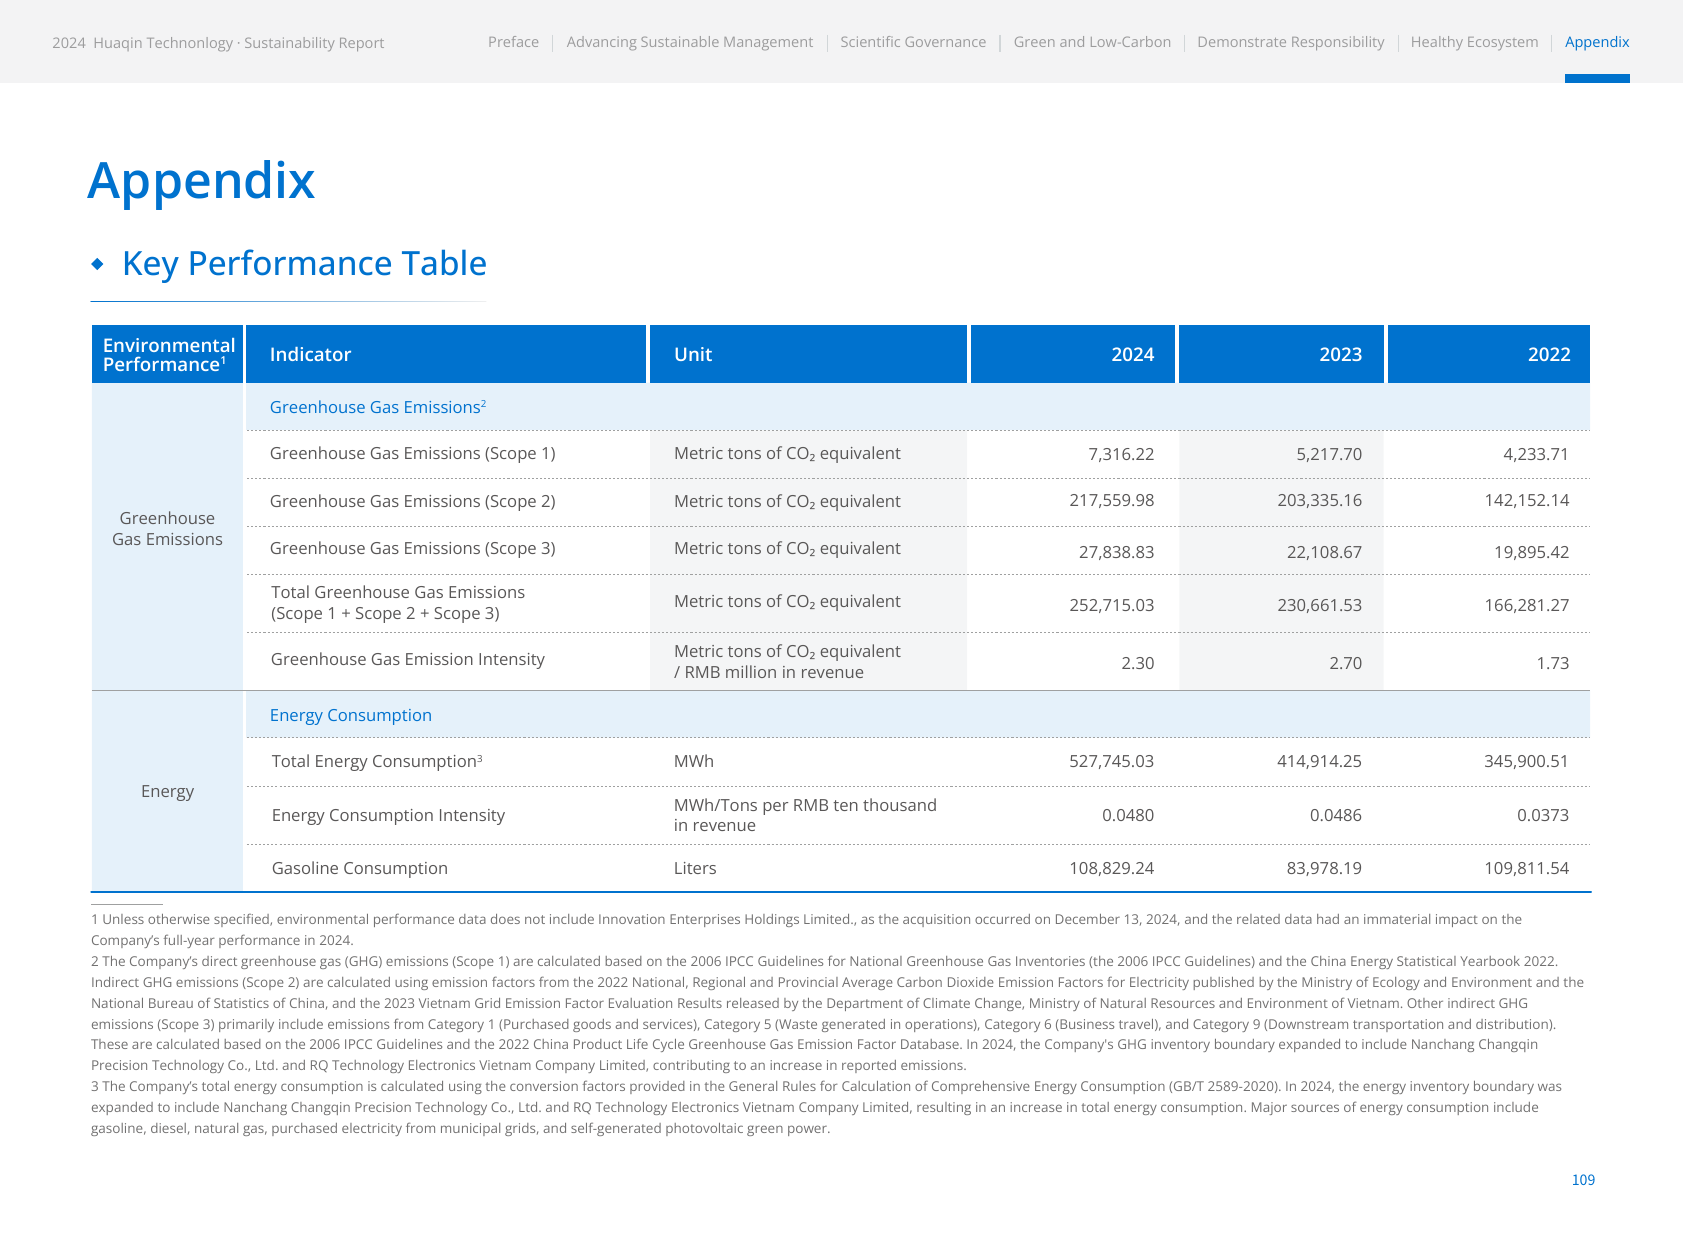This screenshot has height=1241, width=1684.
Task: Click the page number 109
Action: [x=1583, y=1180]
